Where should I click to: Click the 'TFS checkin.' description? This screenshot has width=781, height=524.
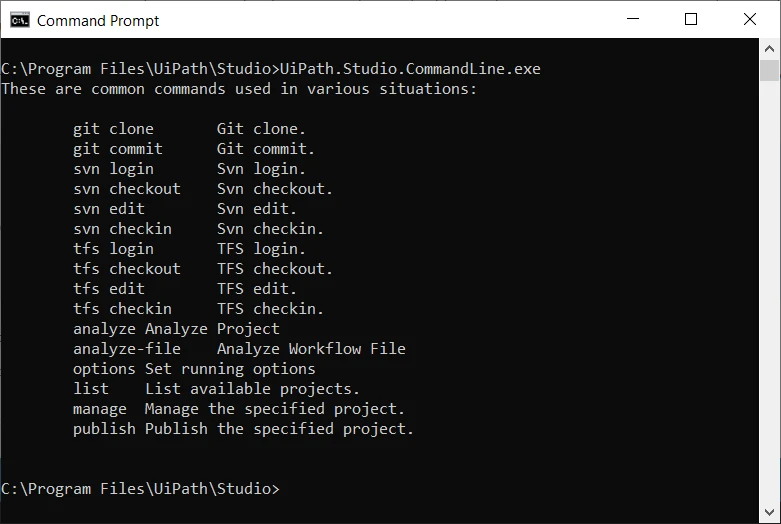click(270, 308)
